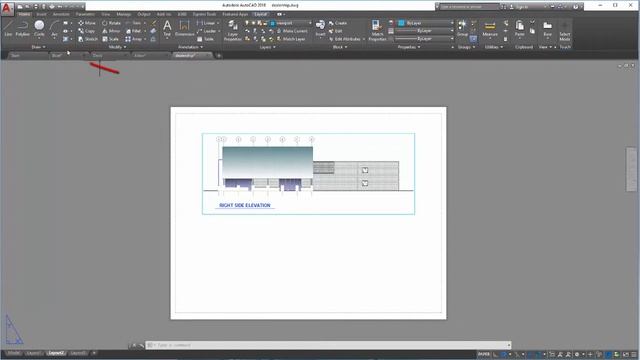
Task: Expand the Modify panel
Action: click(x=117, y=47)
